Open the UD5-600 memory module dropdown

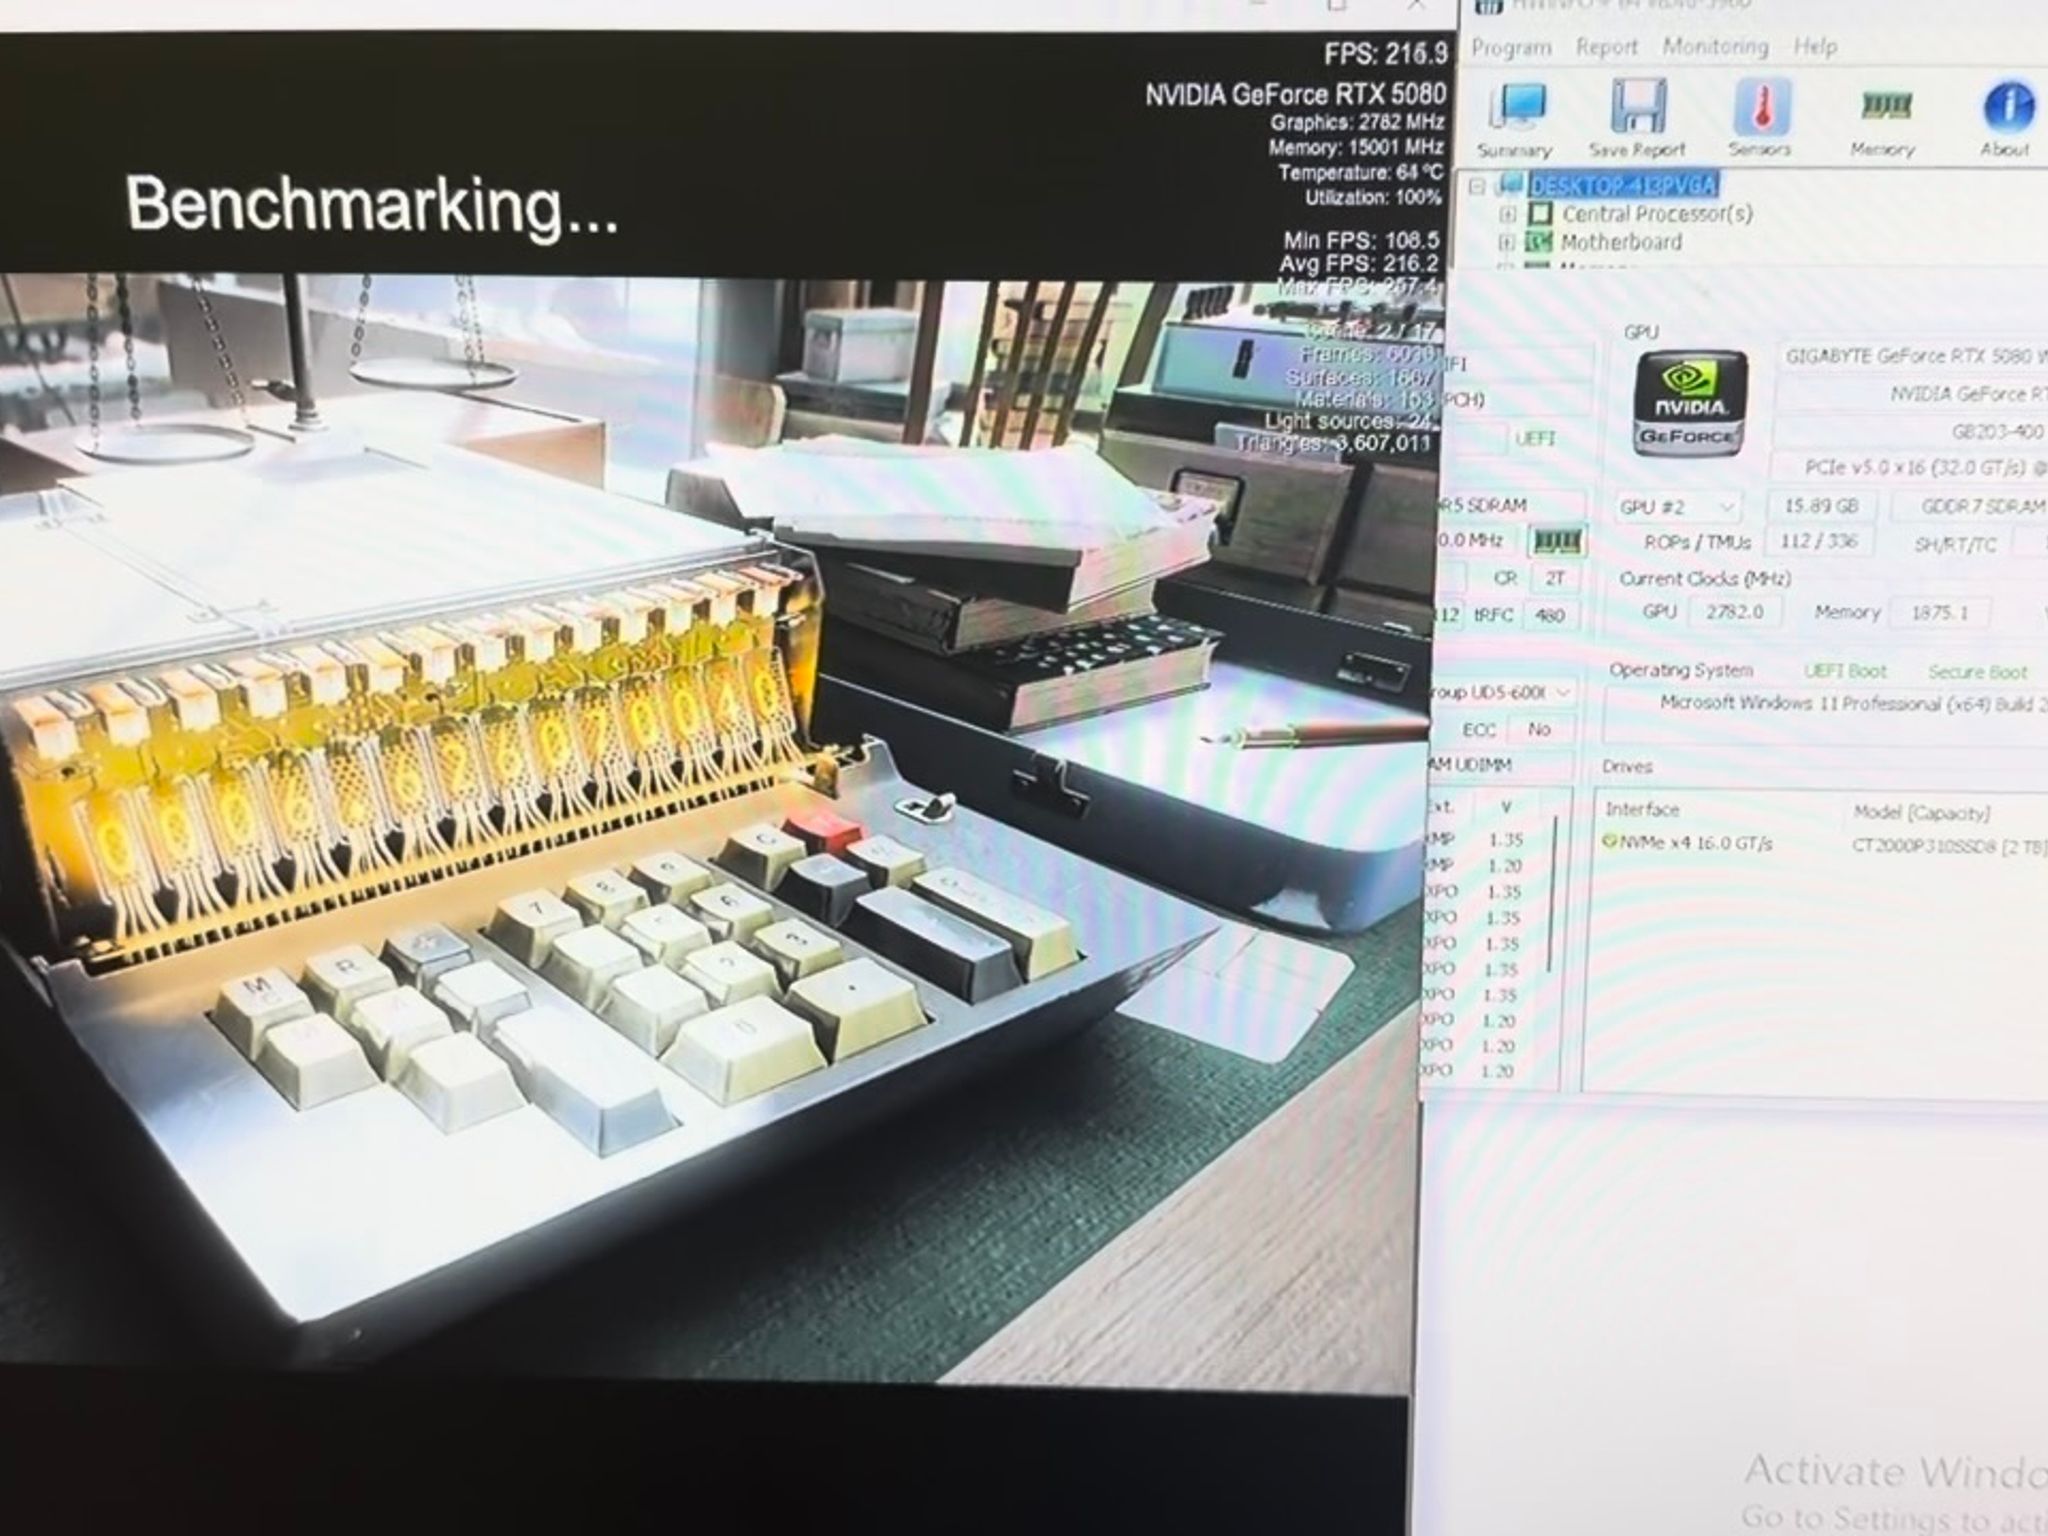(x=1504, y=692)
